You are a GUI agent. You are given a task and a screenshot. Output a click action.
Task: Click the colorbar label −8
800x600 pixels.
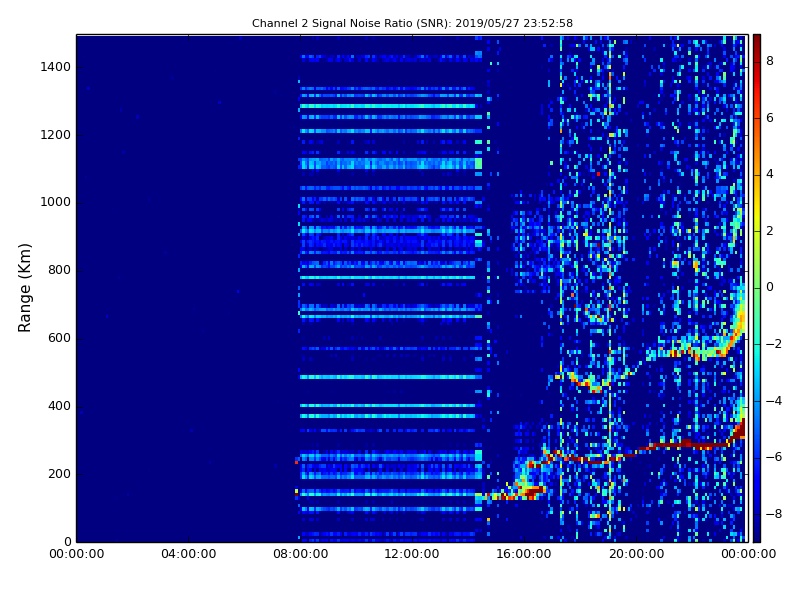(x=773, y=514)
